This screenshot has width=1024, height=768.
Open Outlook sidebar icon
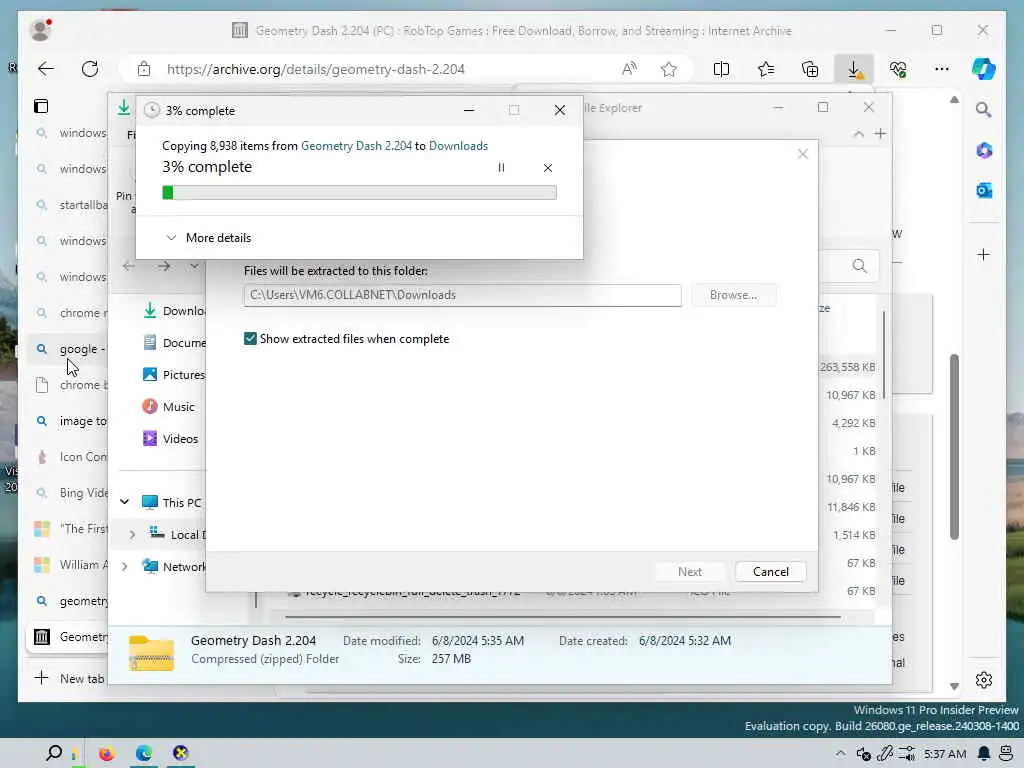[984, 191]
